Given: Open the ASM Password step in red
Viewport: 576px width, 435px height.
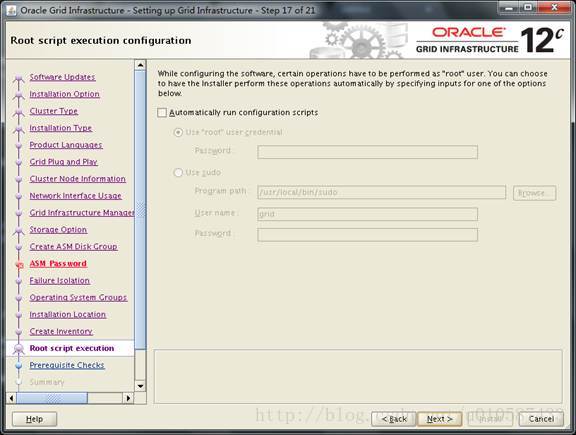Looking at the screenshot, I should click(58, 263).
